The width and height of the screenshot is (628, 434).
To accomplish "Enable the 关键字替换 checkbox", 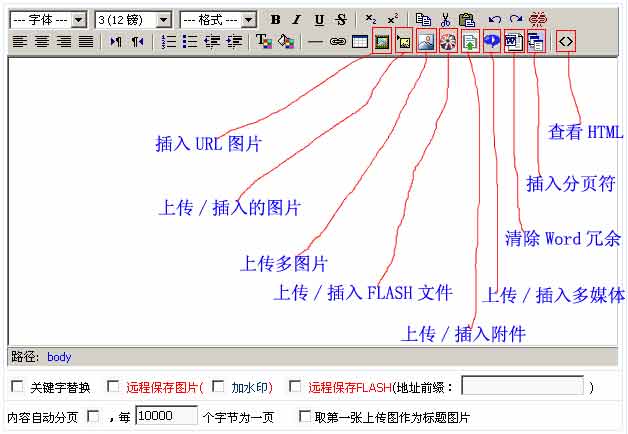I will click(16, 387).
